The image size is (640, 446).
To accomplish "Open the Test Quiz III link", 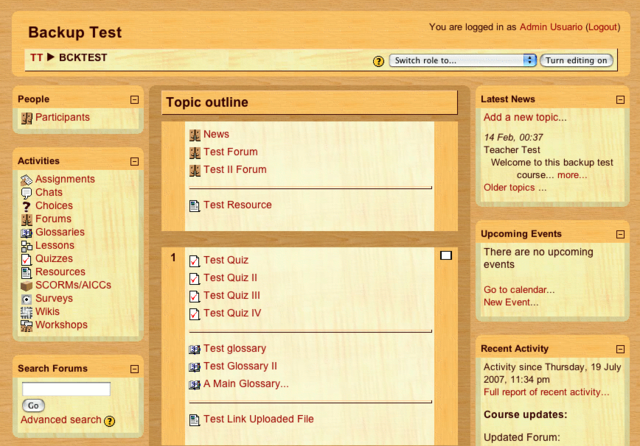I will pos(232,295).
